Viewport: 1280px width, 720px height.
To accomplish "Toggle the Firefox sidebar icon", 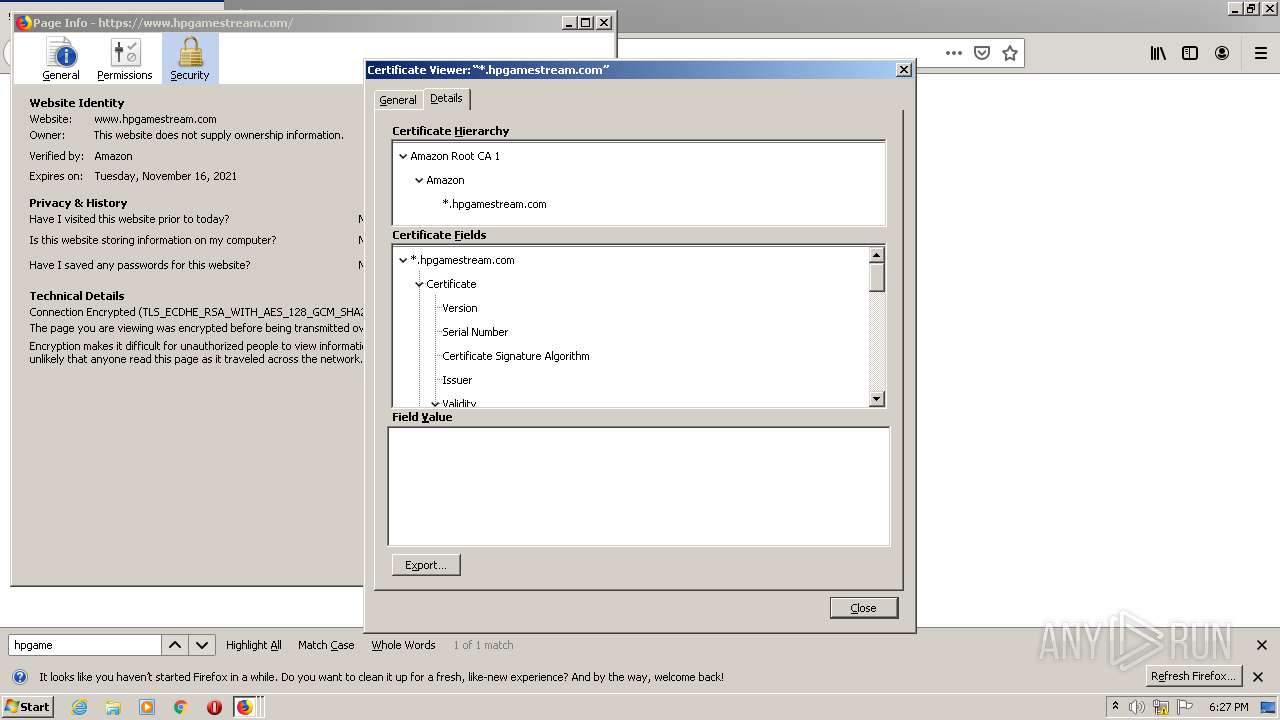I will coord(1190,53).
